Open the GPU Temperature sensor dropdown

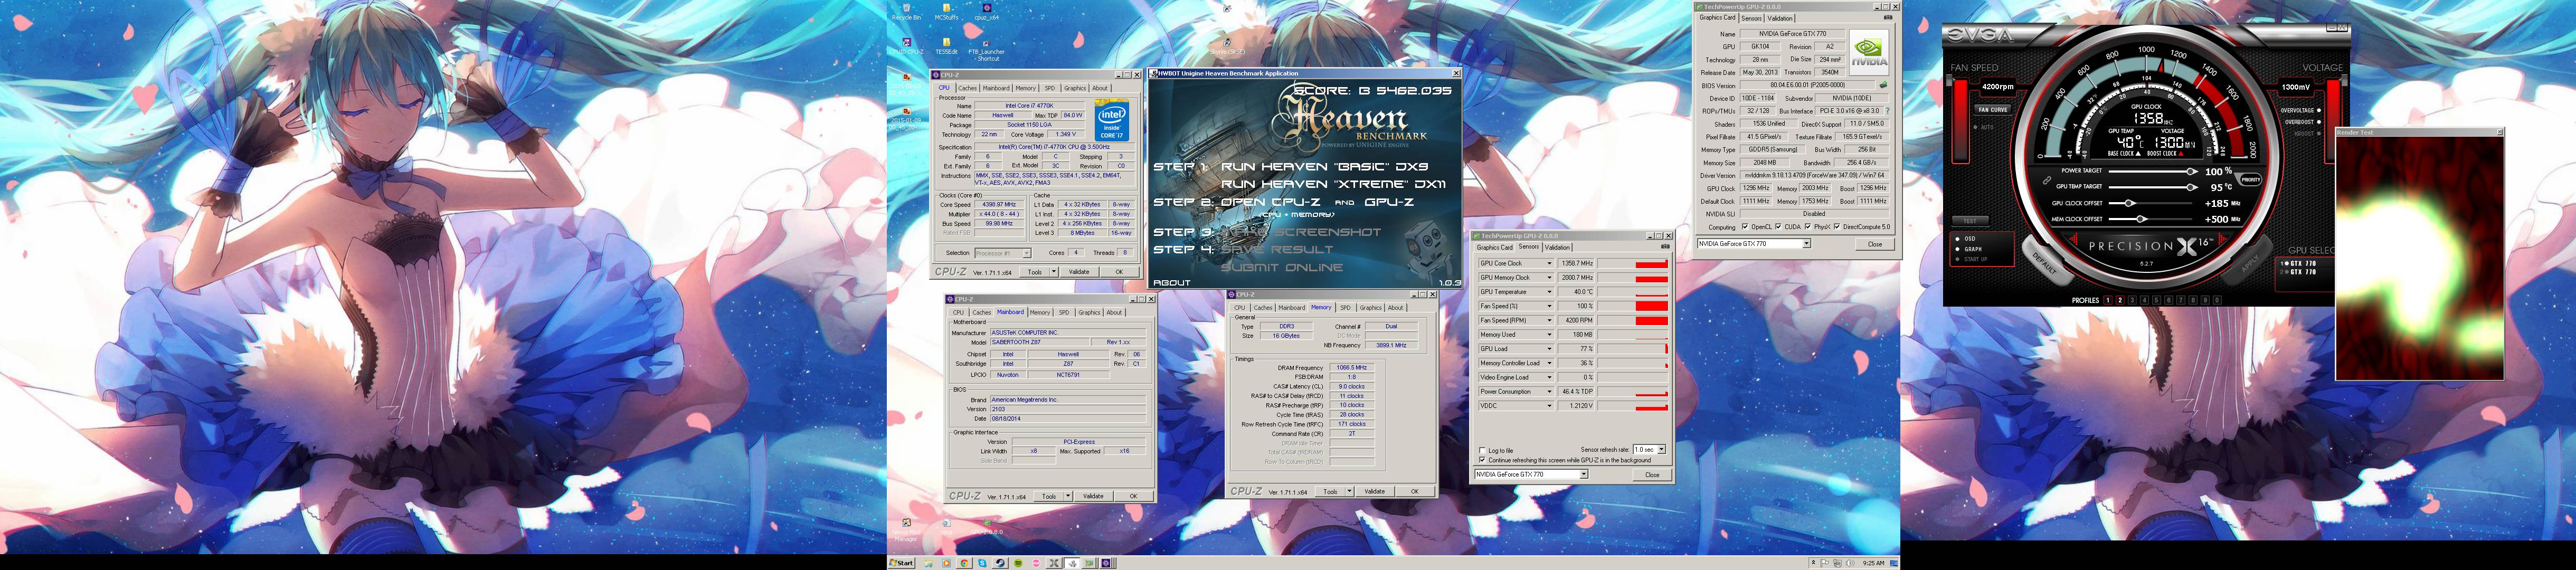[x=1550, y=292]
